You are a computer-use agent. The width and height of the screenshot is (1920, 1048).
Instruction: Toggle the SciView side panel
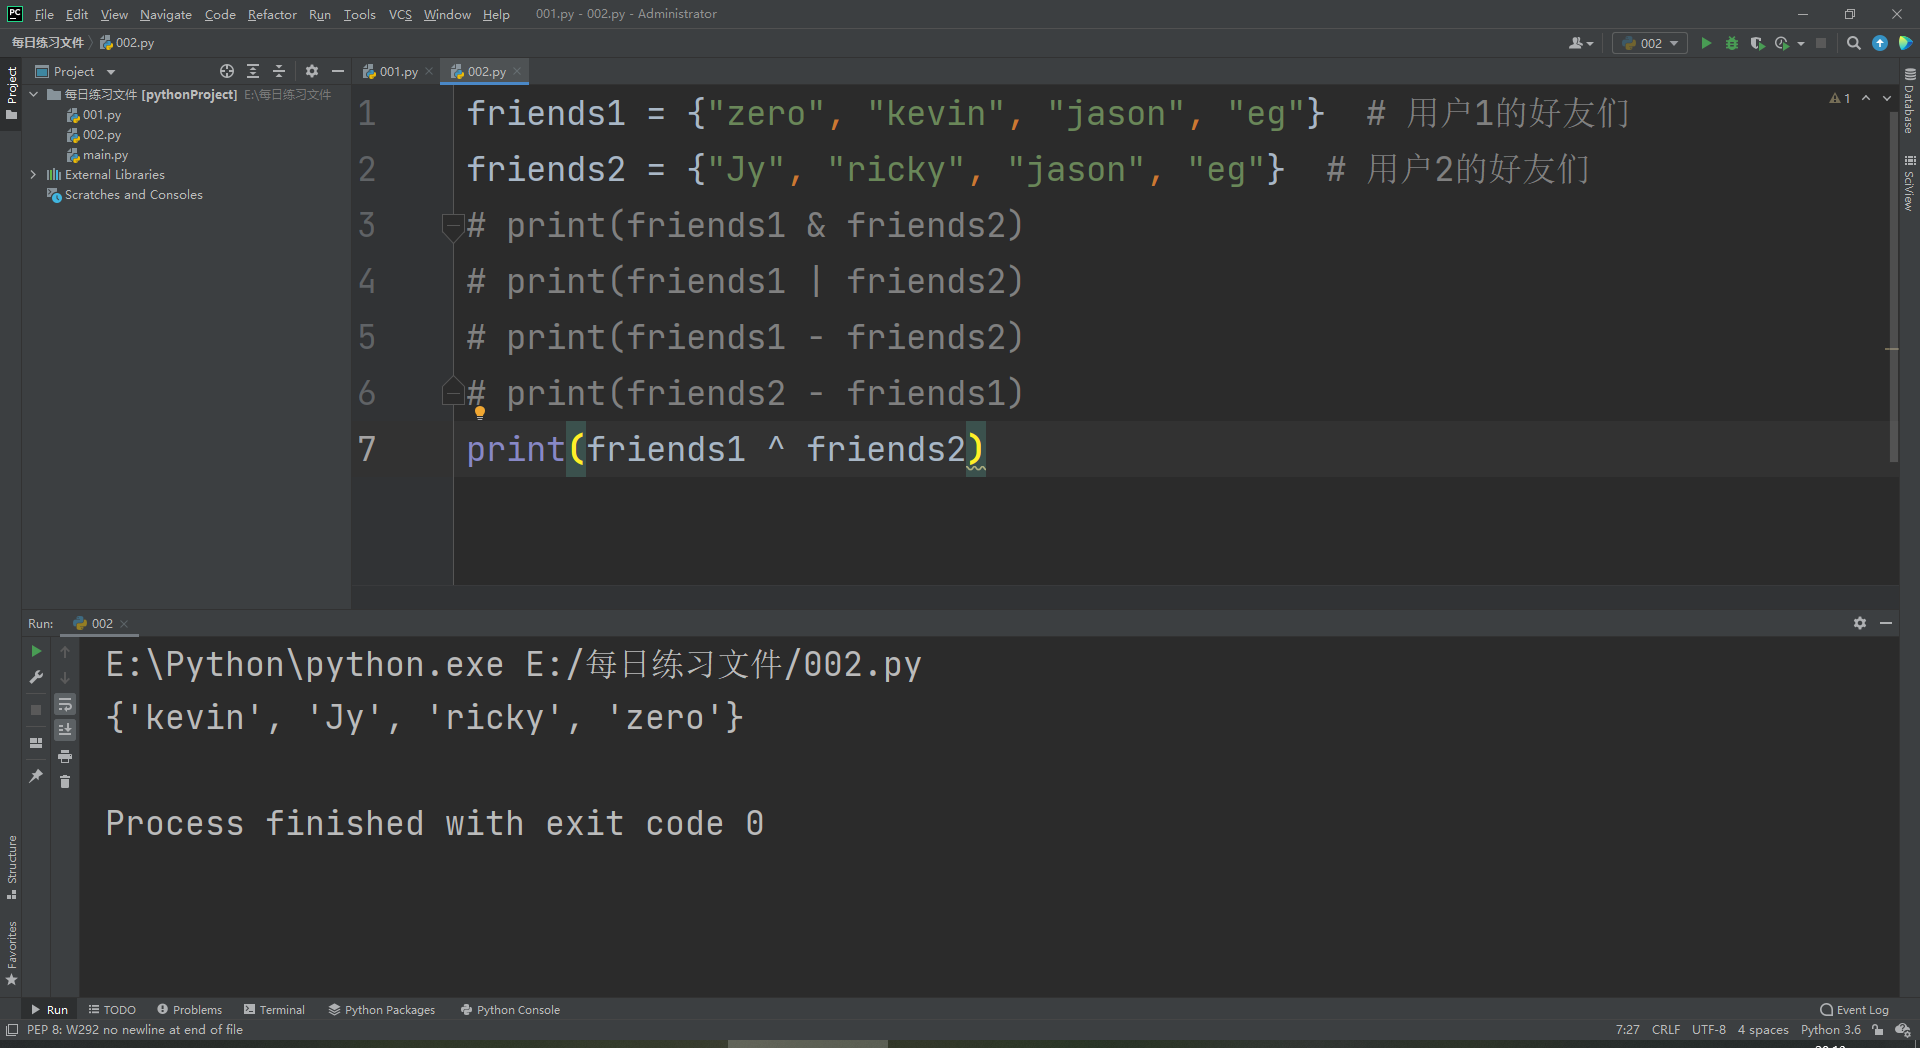pos(1909,182)
